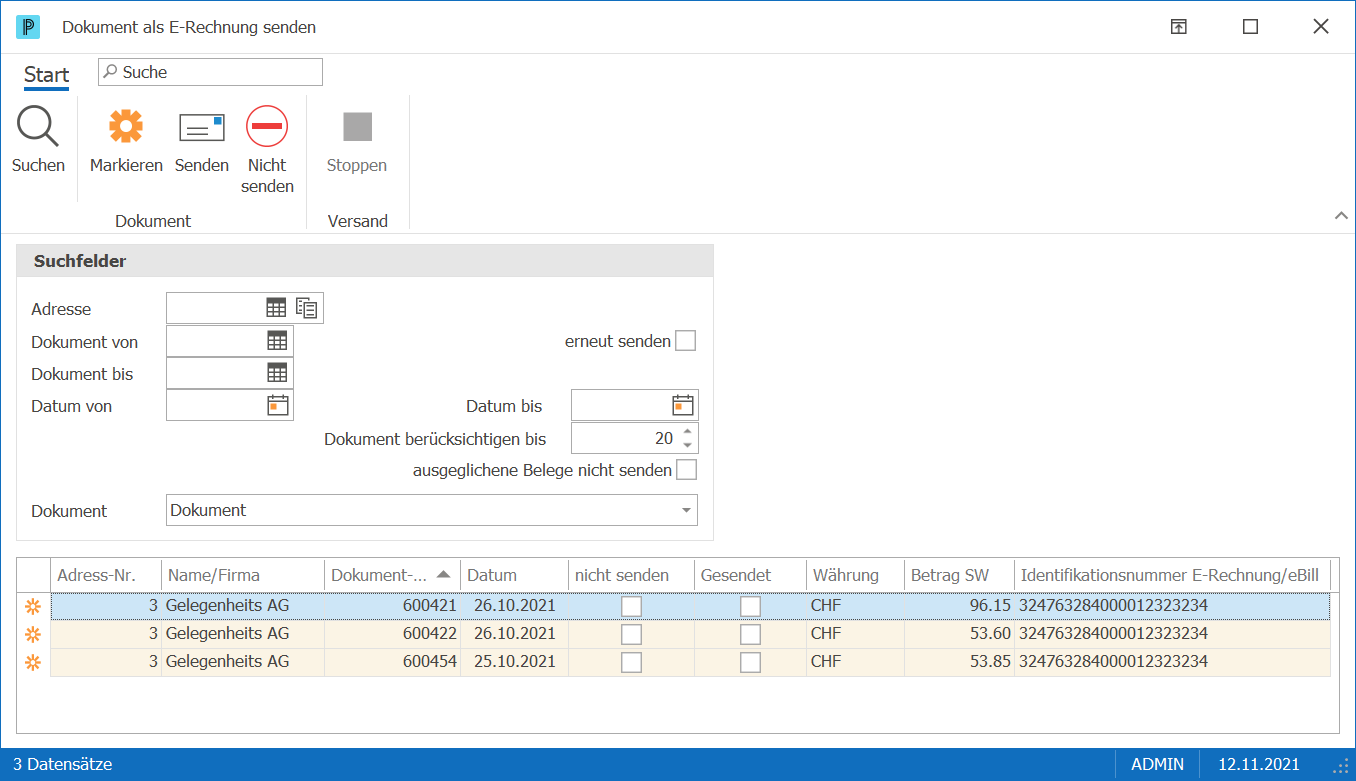Click the row marker icon for document 600422

coord(32,634)
